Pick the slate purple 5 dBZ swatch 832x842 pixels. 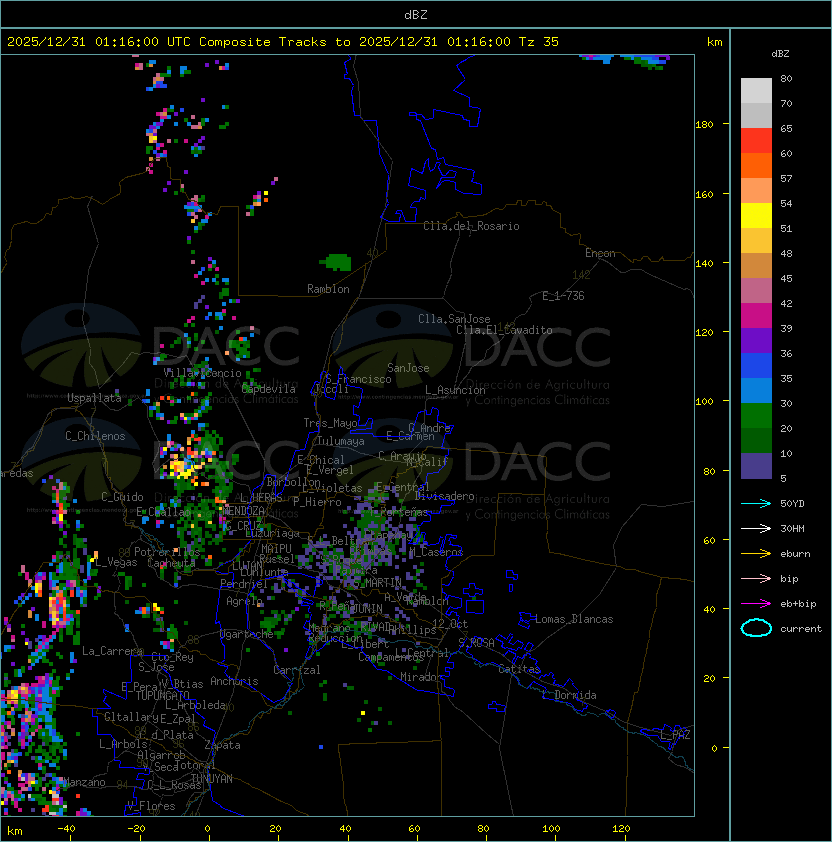(x=756, y=466)
